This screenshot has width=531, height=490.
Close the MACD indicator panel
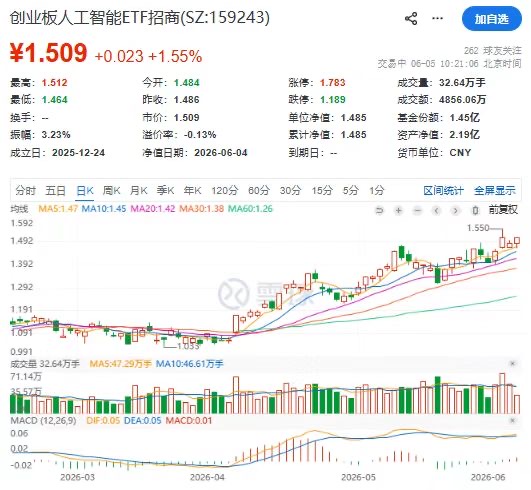[x=513, y=421]
